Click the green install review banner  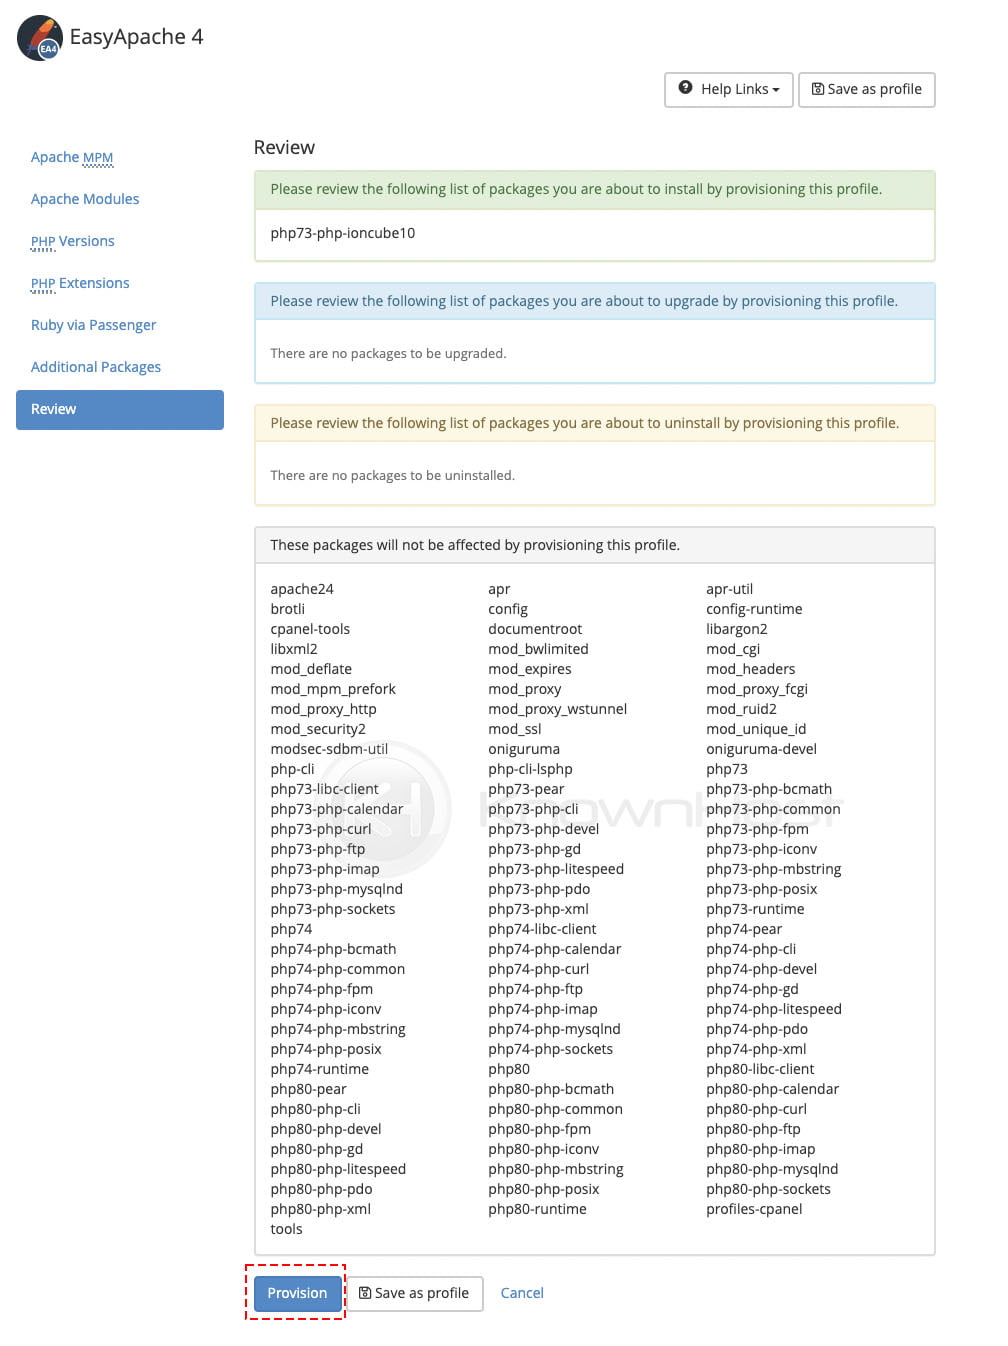tap(594, 189)
